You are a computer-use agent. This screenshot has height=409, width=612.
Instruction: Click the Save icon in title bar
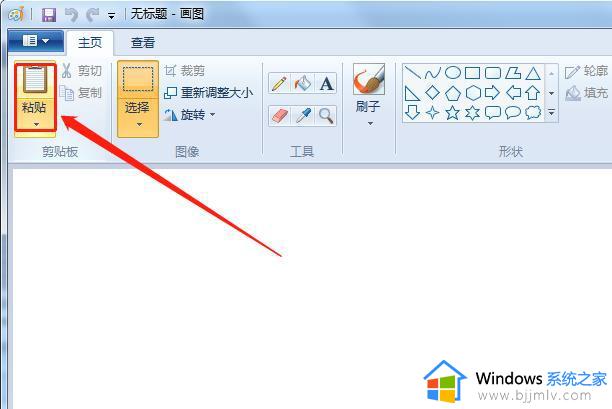pos(49,15)
